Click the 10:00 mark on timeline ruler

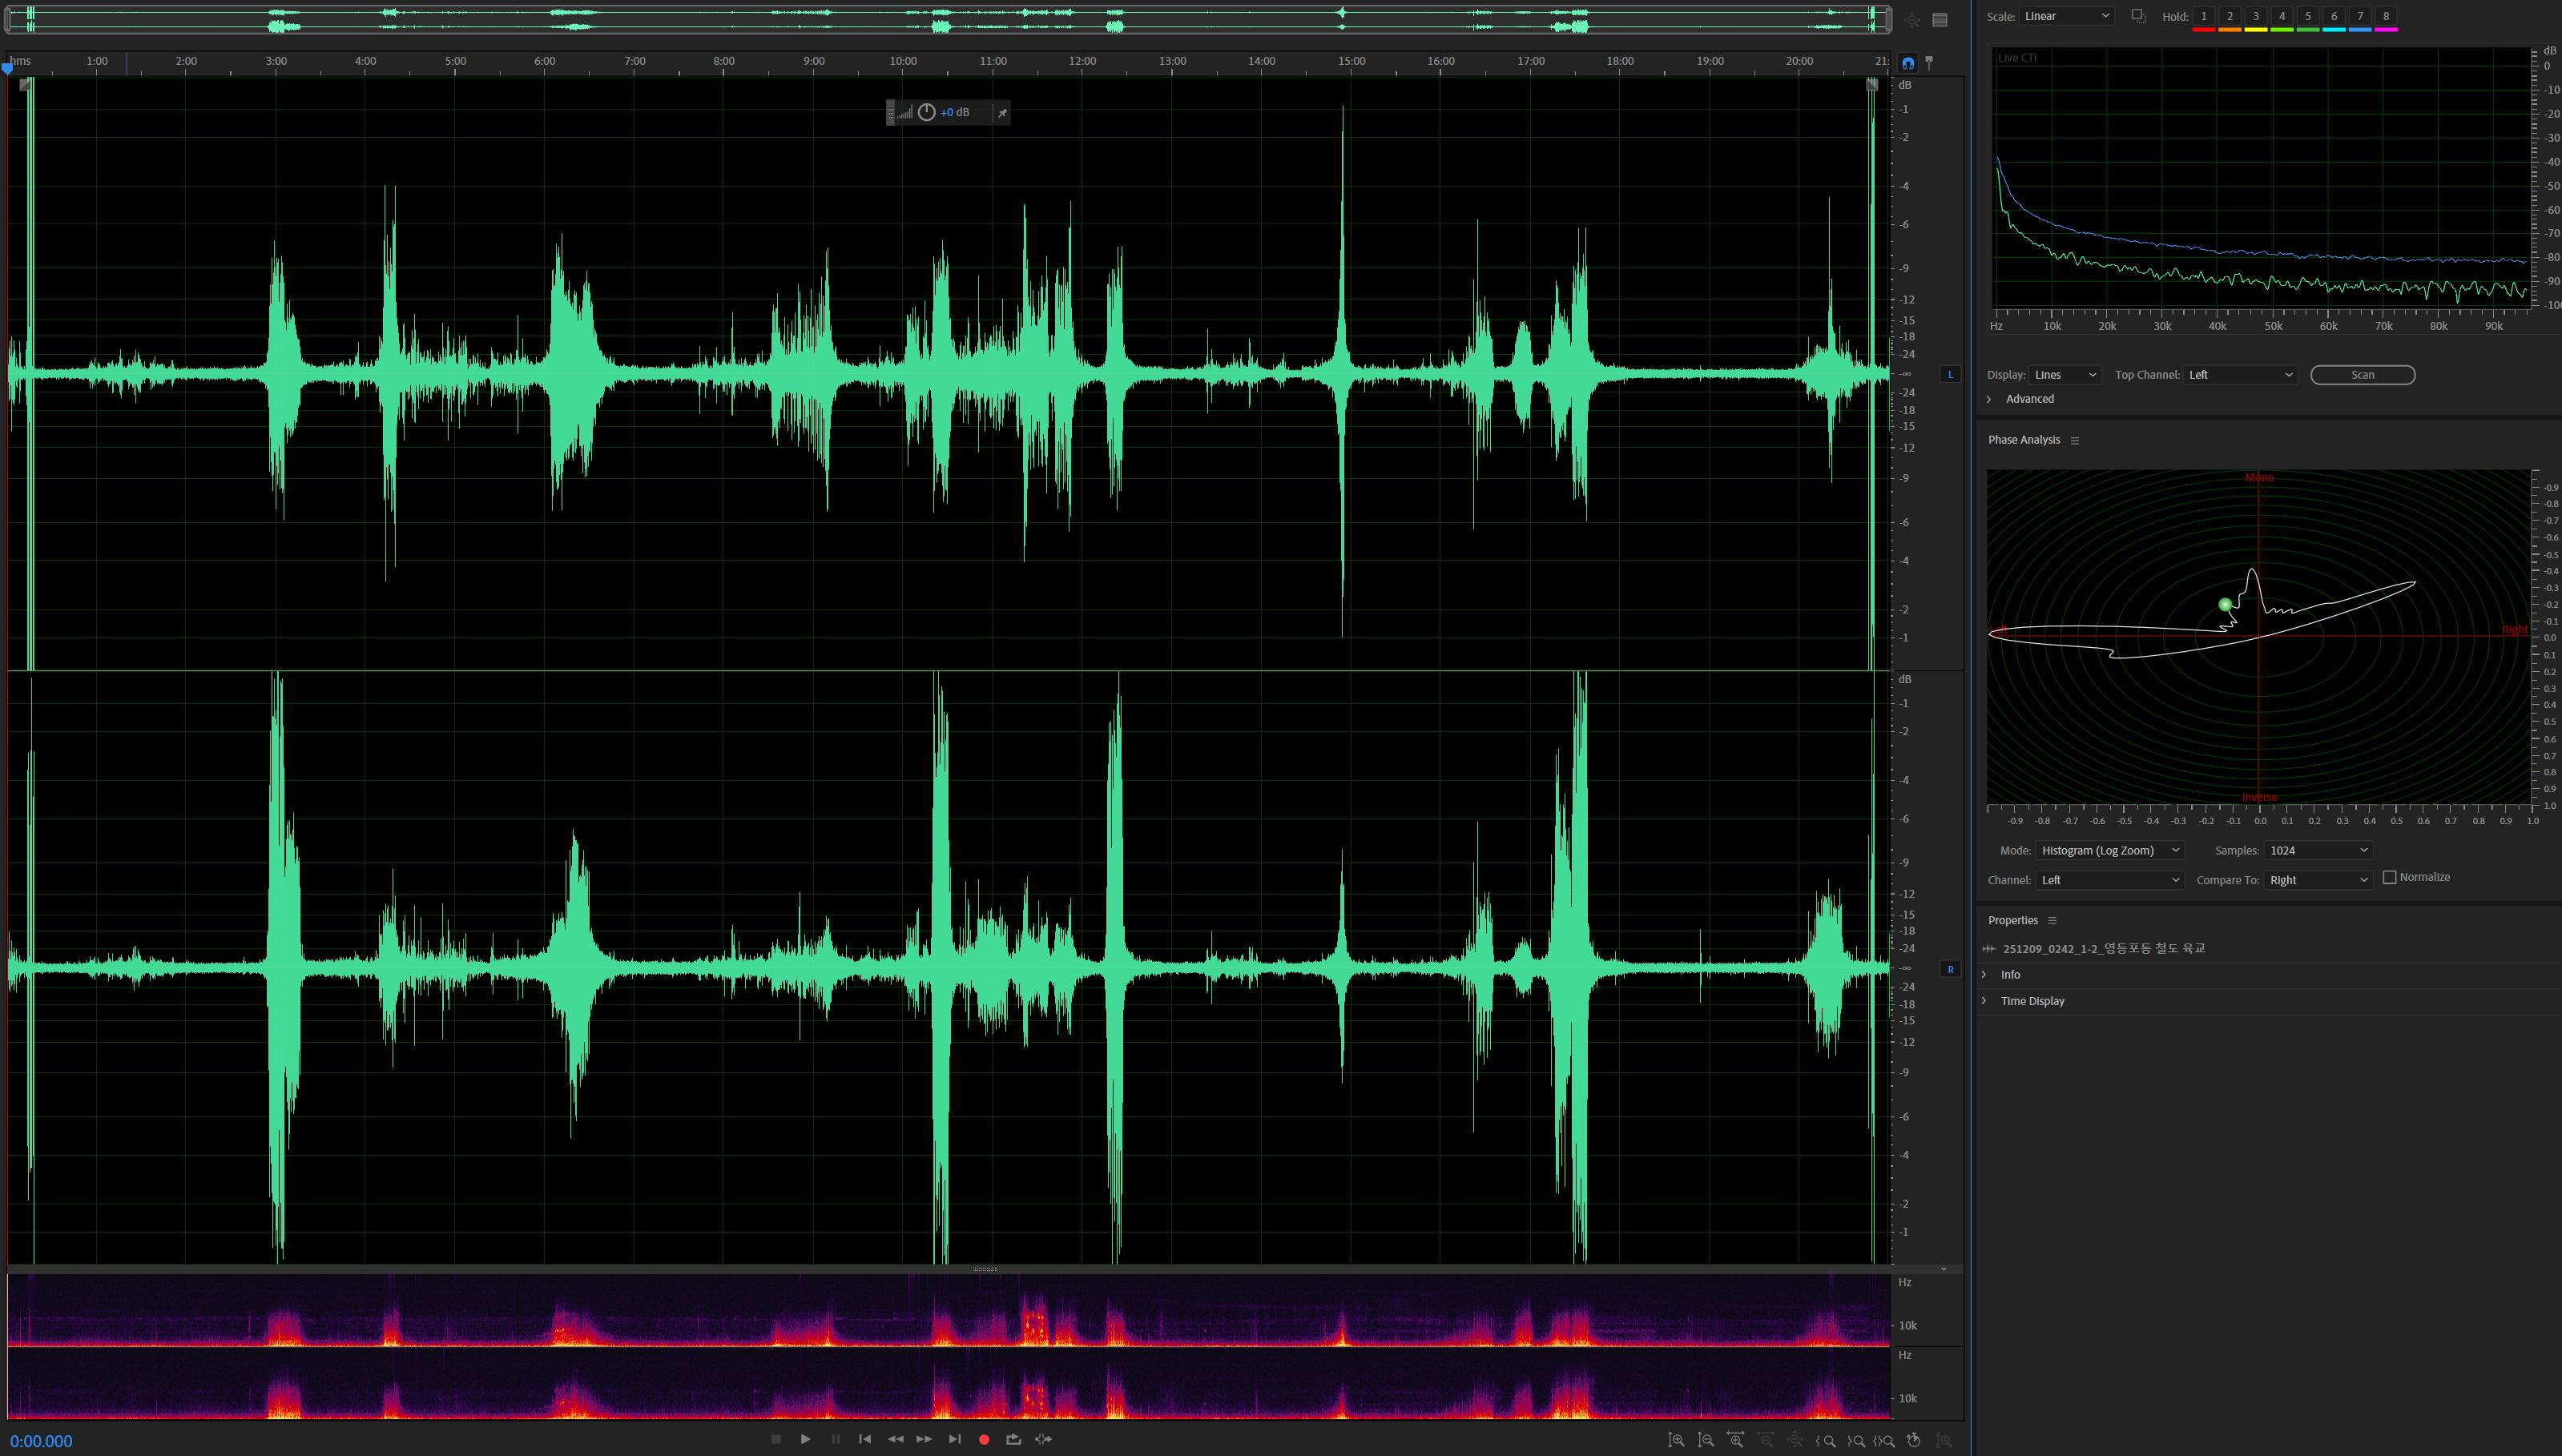click(x=903, y=62)
